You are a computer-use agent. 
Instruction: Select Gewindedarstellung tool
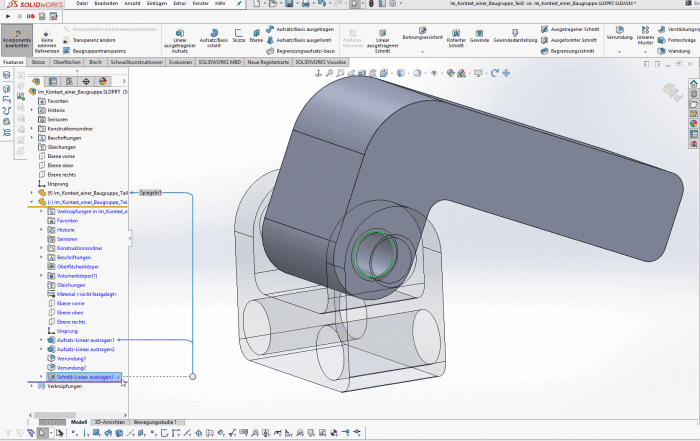point(515,36)
